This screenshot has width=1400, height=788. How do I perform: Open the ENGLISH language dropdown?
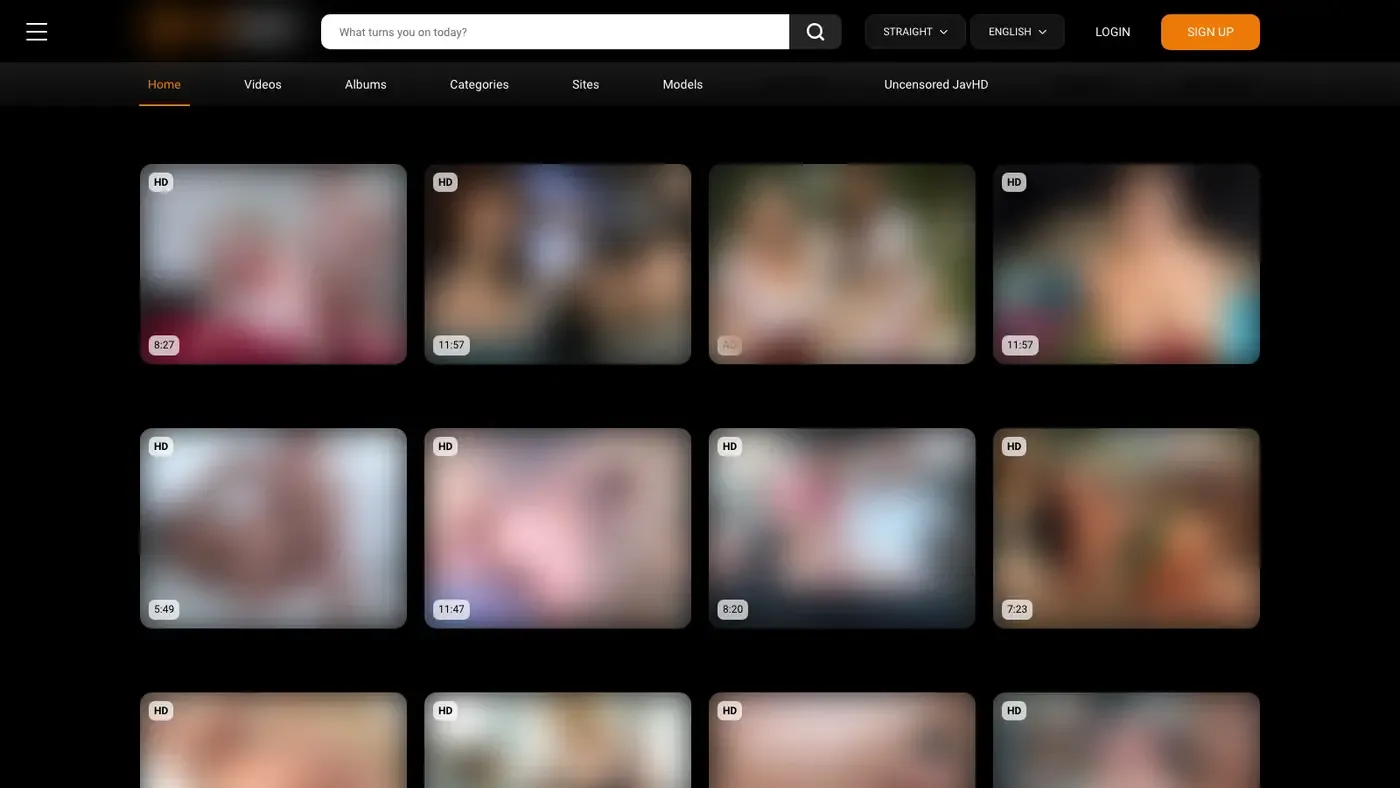pos(1017,32)
